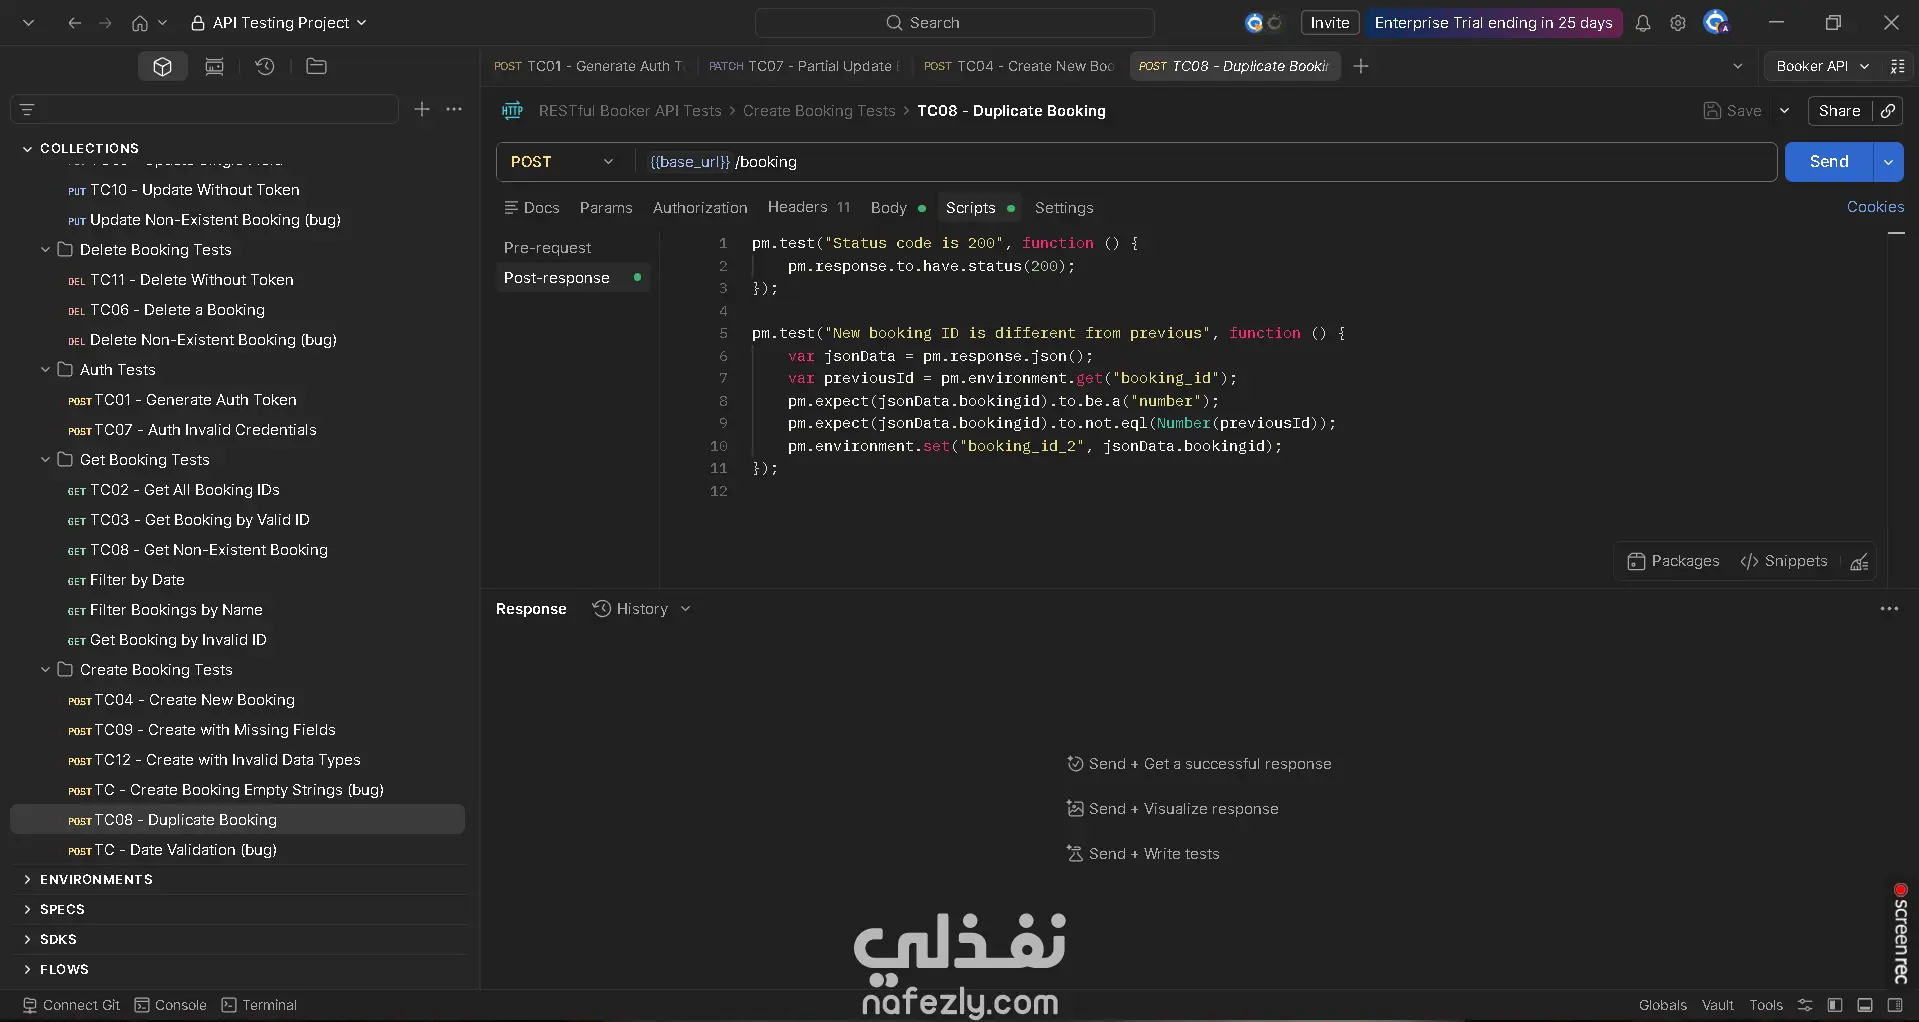Collapse the Get Booking Tests folder
This screenshot has width=1919, height=1022.
[x=45, y=460]
